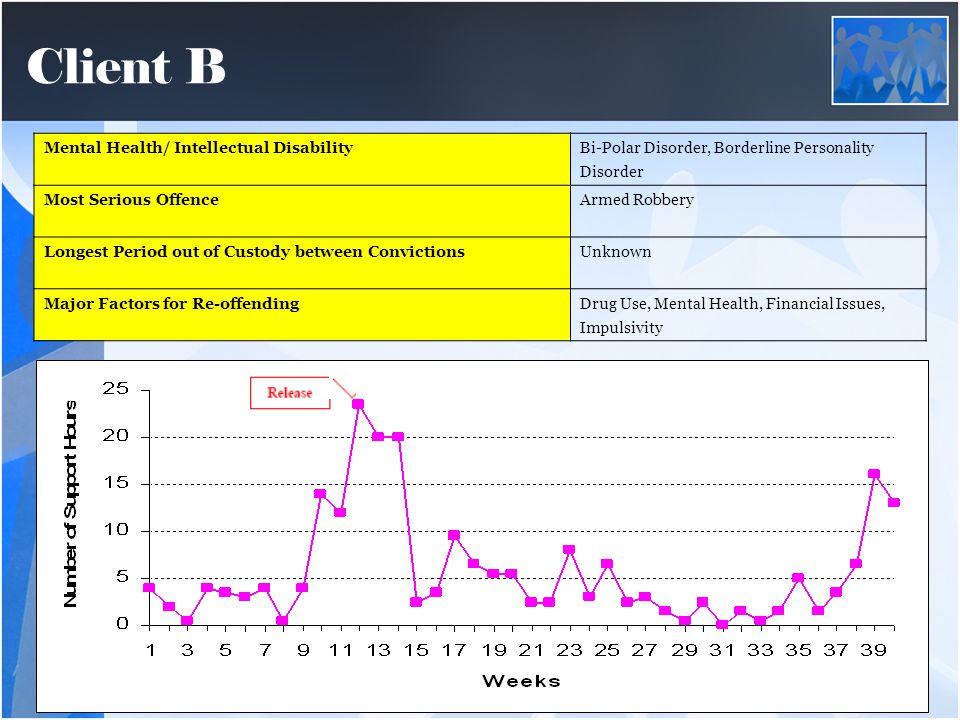Click the '39' x-axis label
This screenshot has height=720, width=960.
(874, 650)
